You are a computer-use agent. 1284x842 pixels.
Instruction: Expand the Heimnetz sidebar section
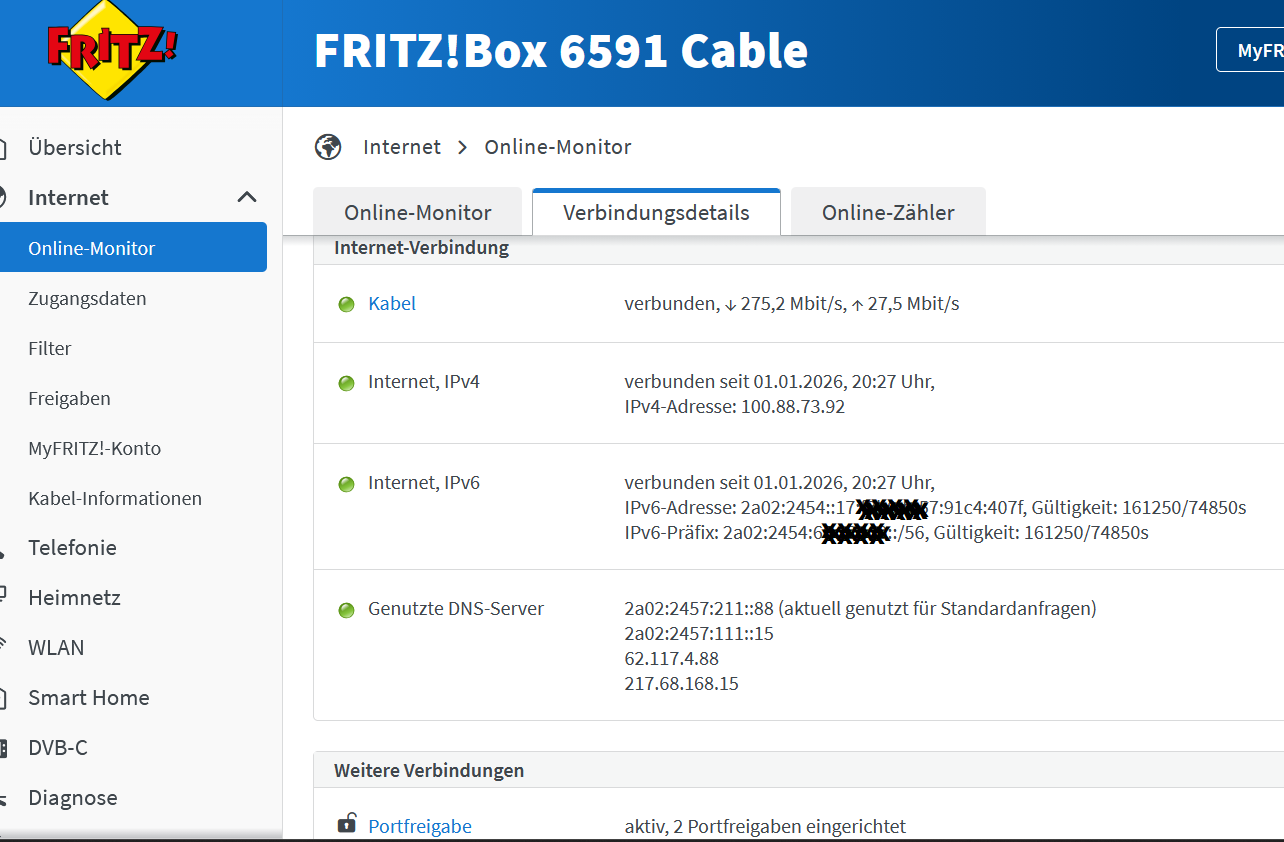74,598
